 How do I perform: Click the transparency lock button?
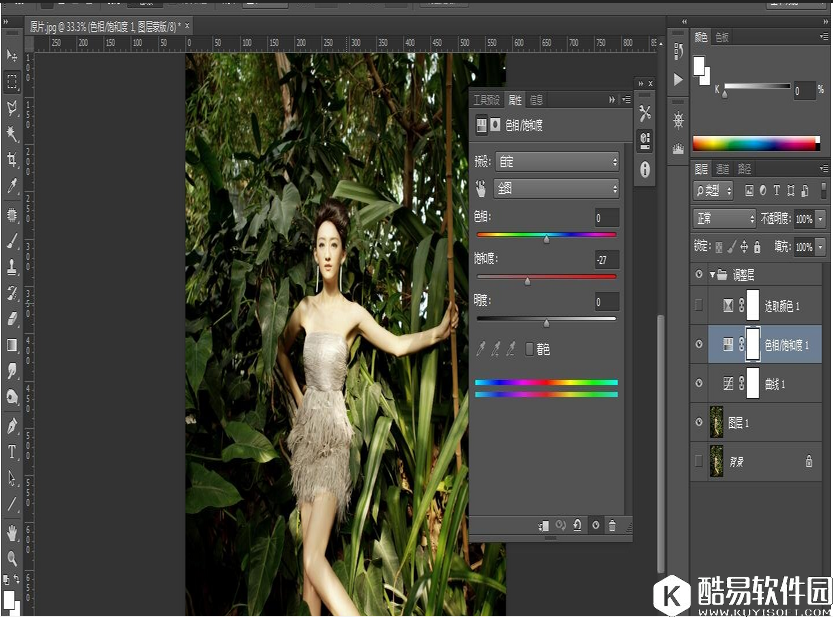pos(717,245)
